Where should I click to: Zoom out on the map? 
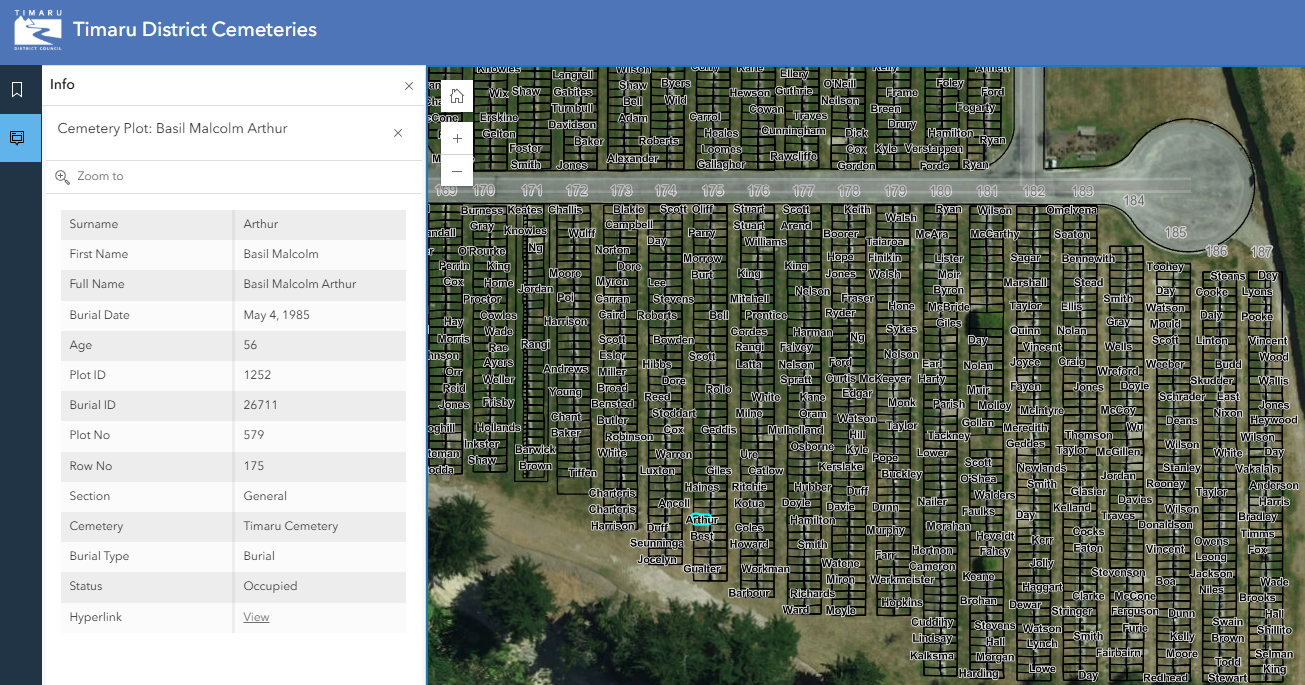point(457,171)
